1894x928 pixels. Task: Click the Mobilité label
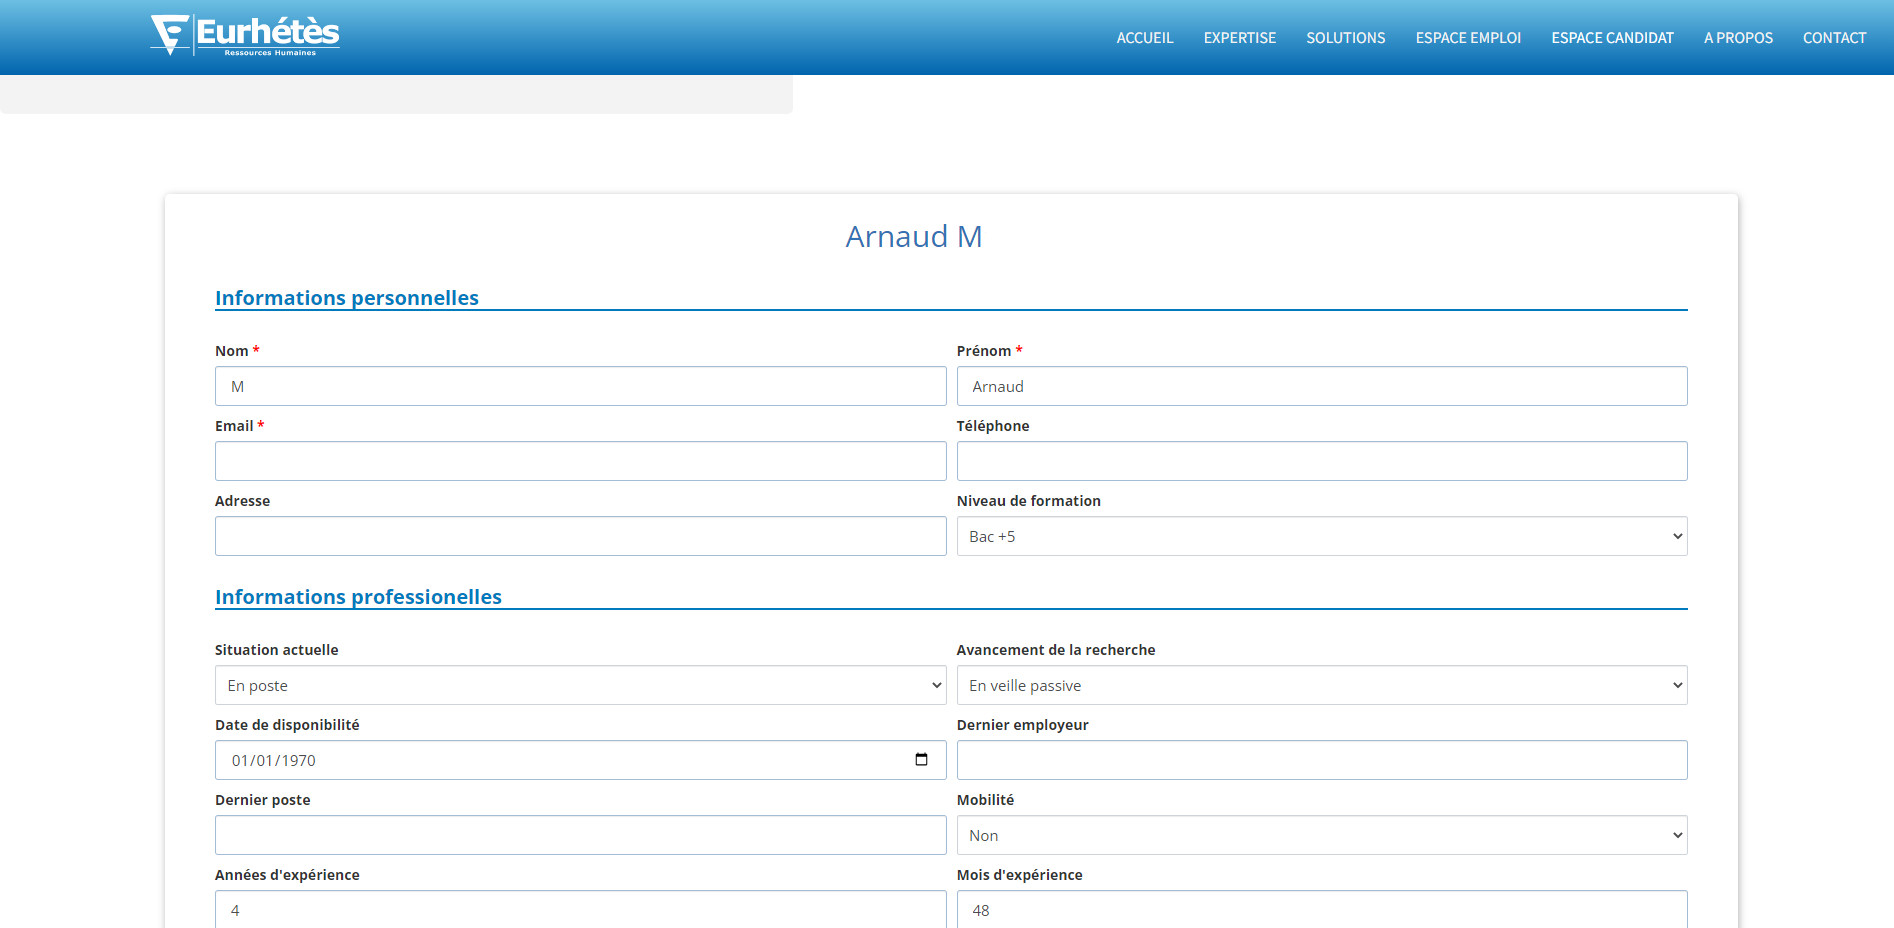coord(985,800)
